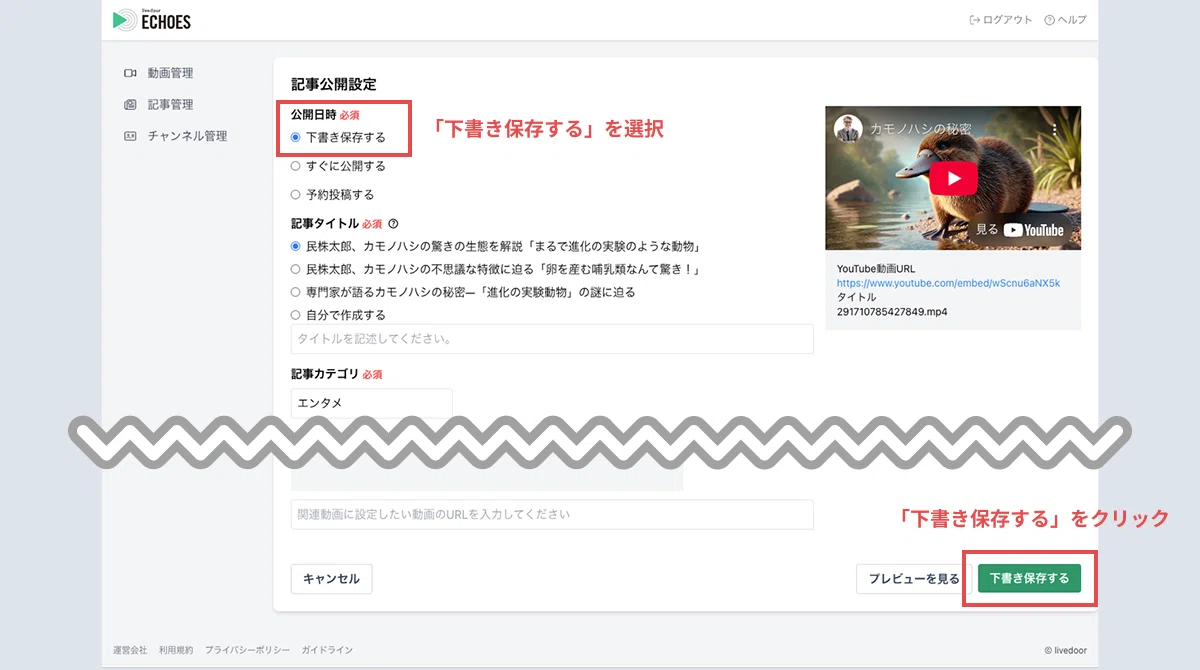The height and width of the screenshot is (670, 1200).
Task: Click the 見る label in the video player
Action: pyautogui.click(x=987, y=229)
